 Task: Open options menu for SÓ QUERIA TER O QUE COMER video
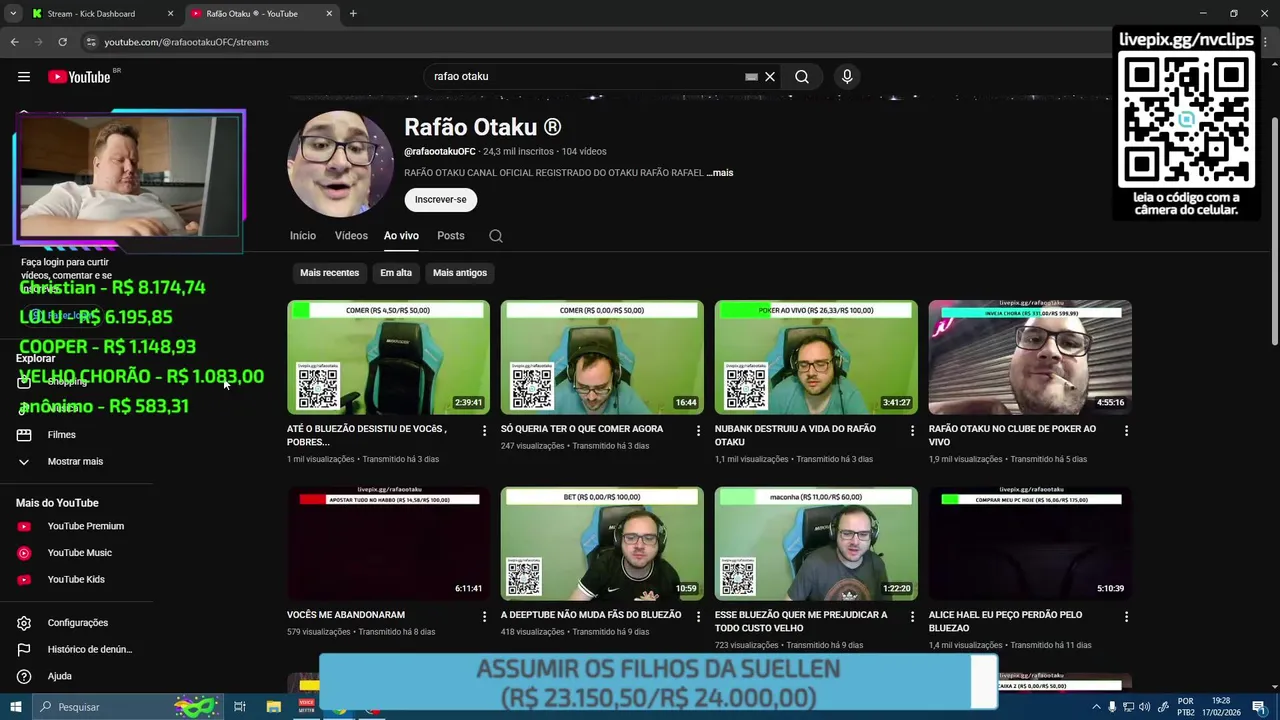[x=698, y=431]
